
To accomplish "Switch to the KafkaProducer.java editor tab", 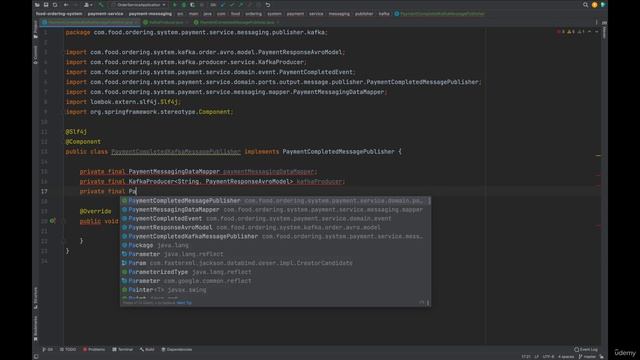I will pyautogui.click(x=164, y=22).
